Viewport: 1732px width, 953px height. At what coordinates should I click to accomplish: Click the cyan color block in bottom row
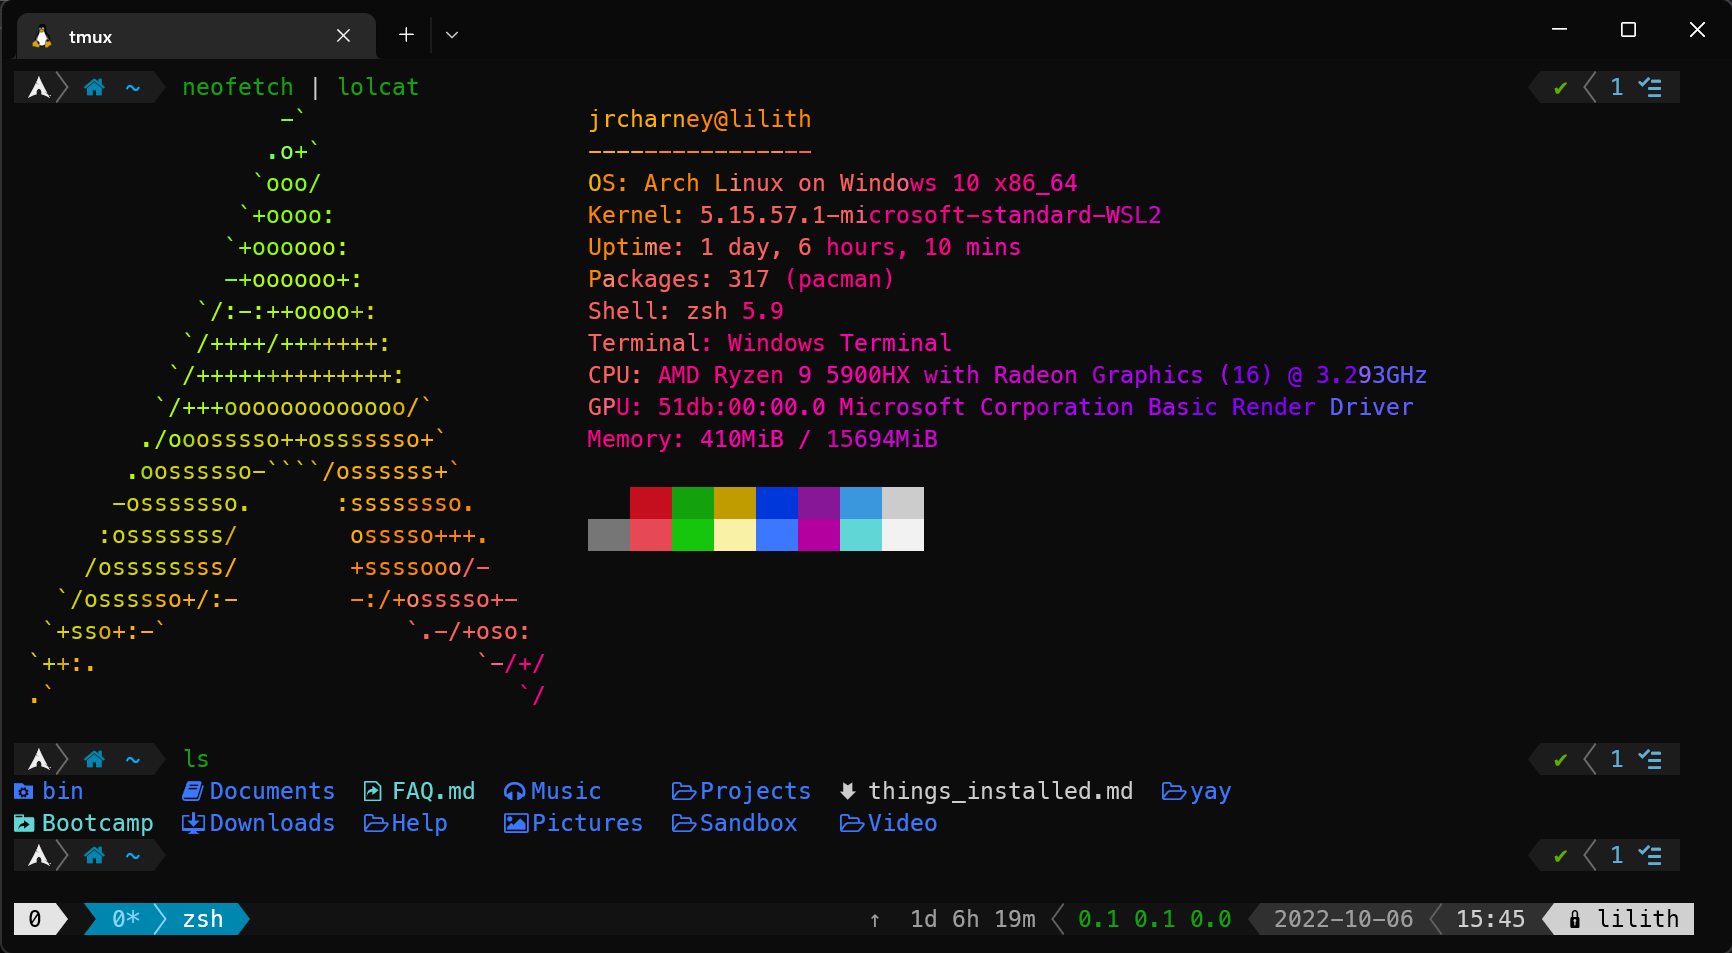[x=861, y=535]
